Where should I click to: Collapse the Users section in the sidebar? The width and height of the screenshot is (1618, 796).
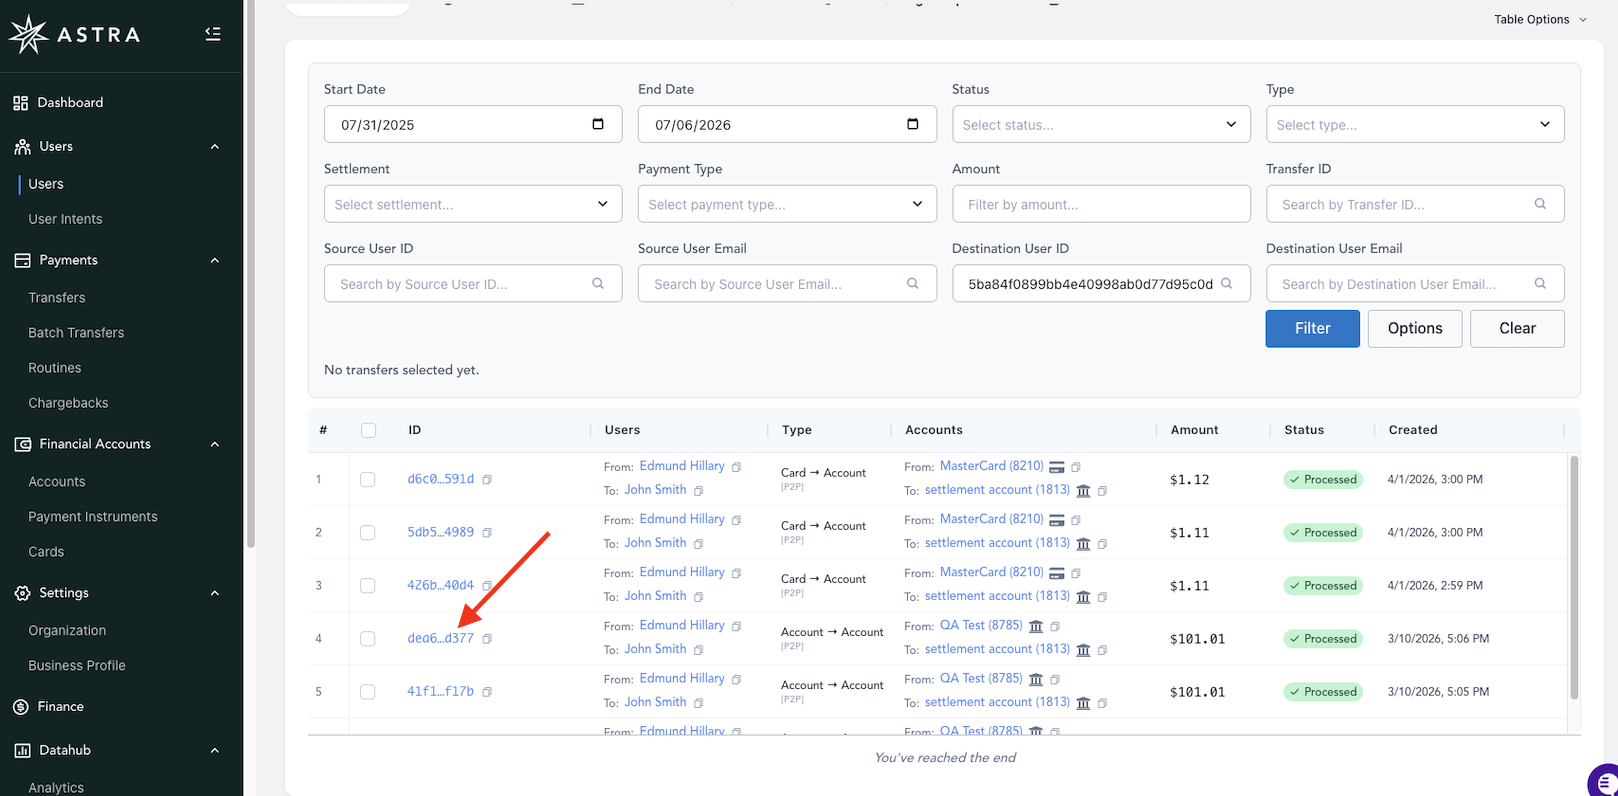[215, 147]
